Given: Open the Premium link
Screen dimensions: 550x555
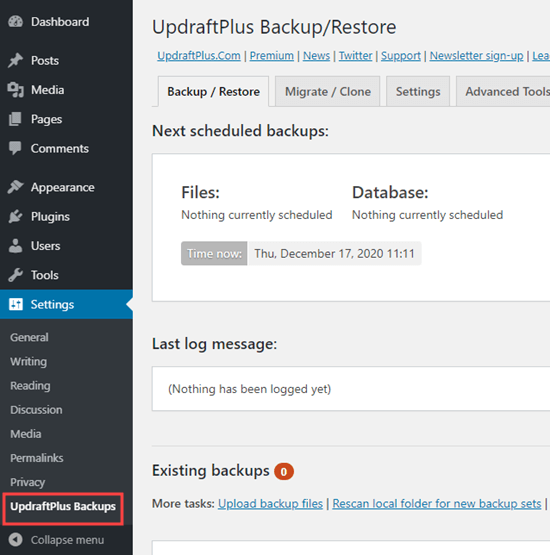Looking at the screenshot, I should pos(271,56).
